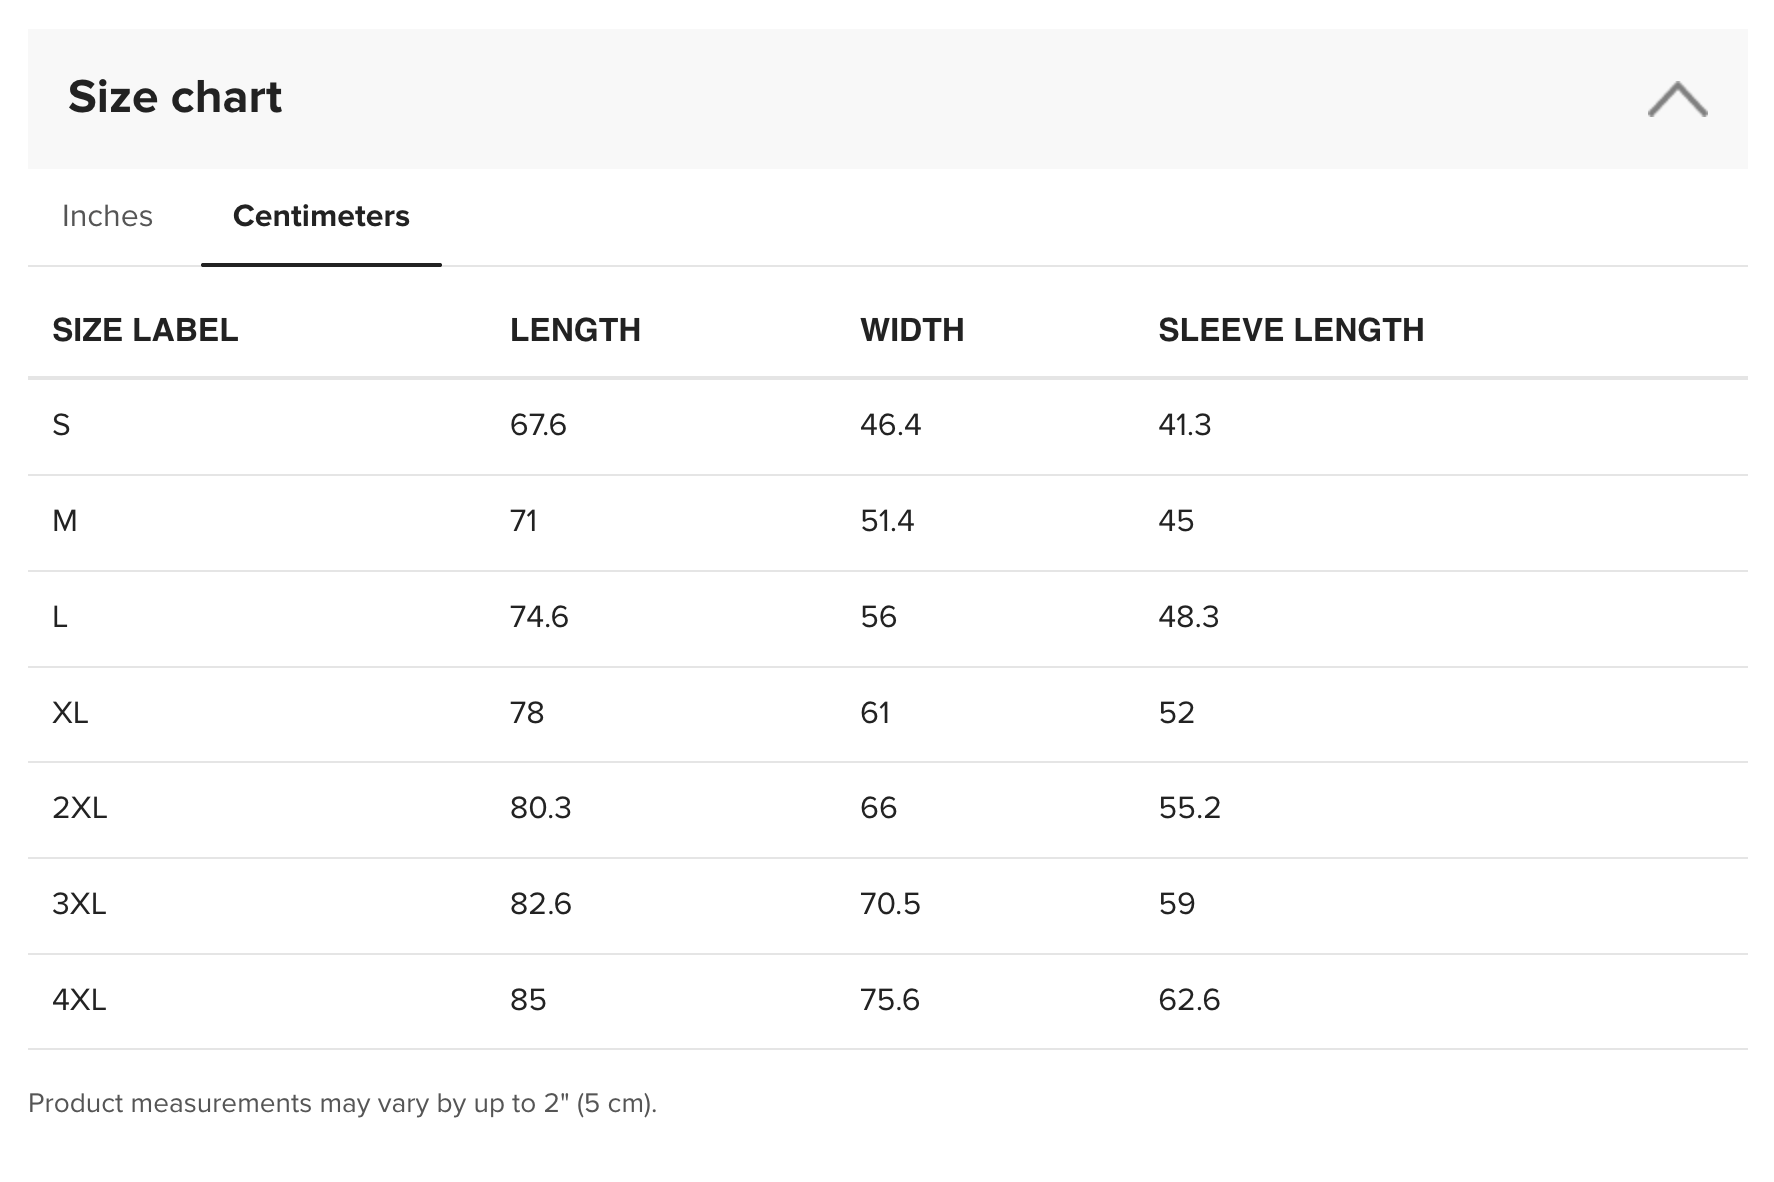Select the S size row label
This screenshot has width=1774, height=1182.
[x=61, y=425]
